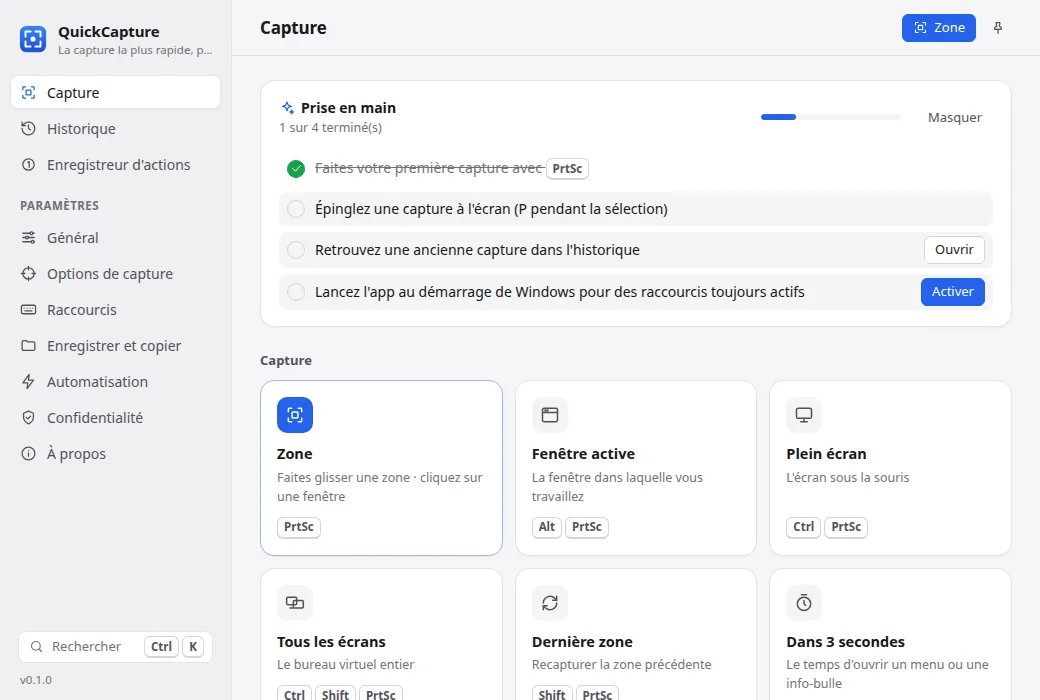The image size is (1040, 700).
Task: Open the Historique page
Action: [x=115, y=129]
